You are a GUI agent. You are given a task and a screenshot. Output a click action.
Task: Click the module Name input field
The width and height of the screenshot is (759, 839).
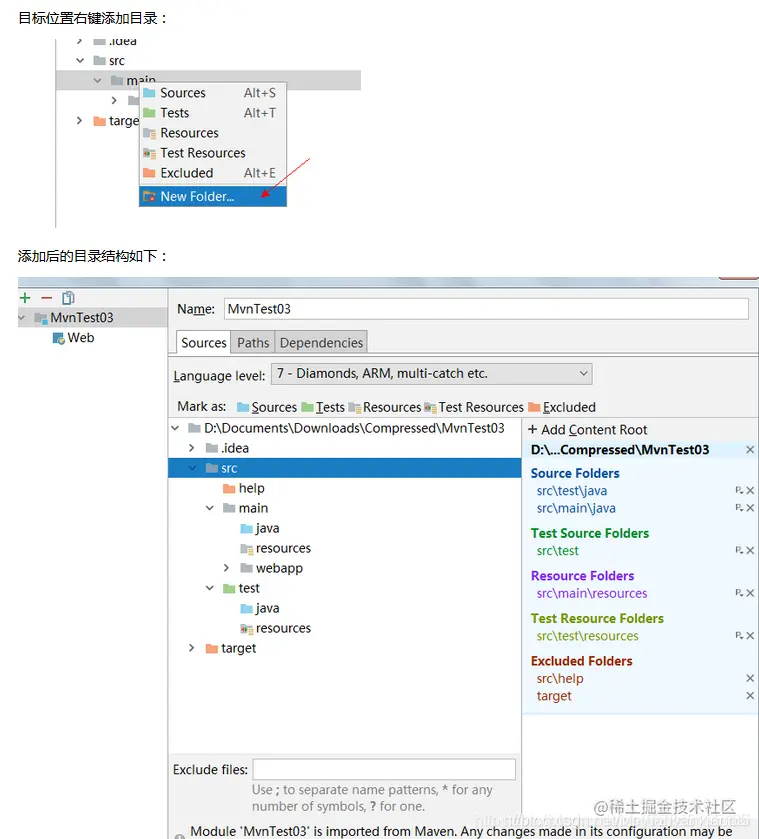coord(485,309)
